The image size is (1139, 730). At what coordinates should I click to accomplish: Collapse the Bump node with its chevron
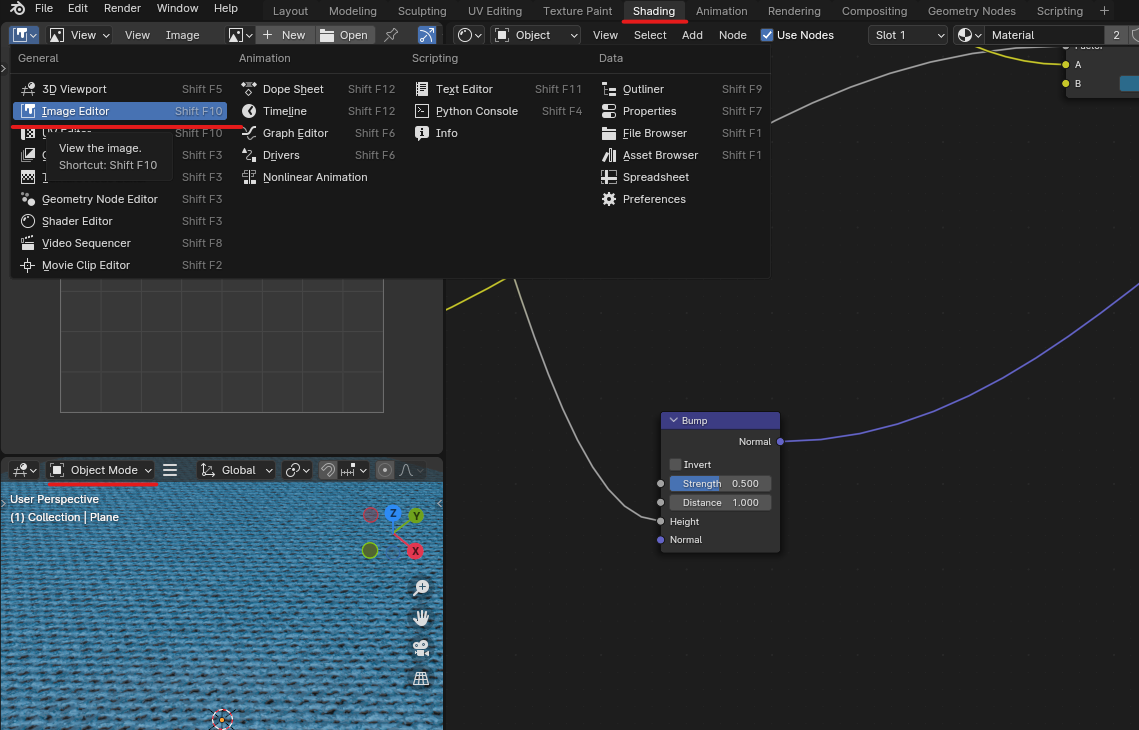[673, 421]
